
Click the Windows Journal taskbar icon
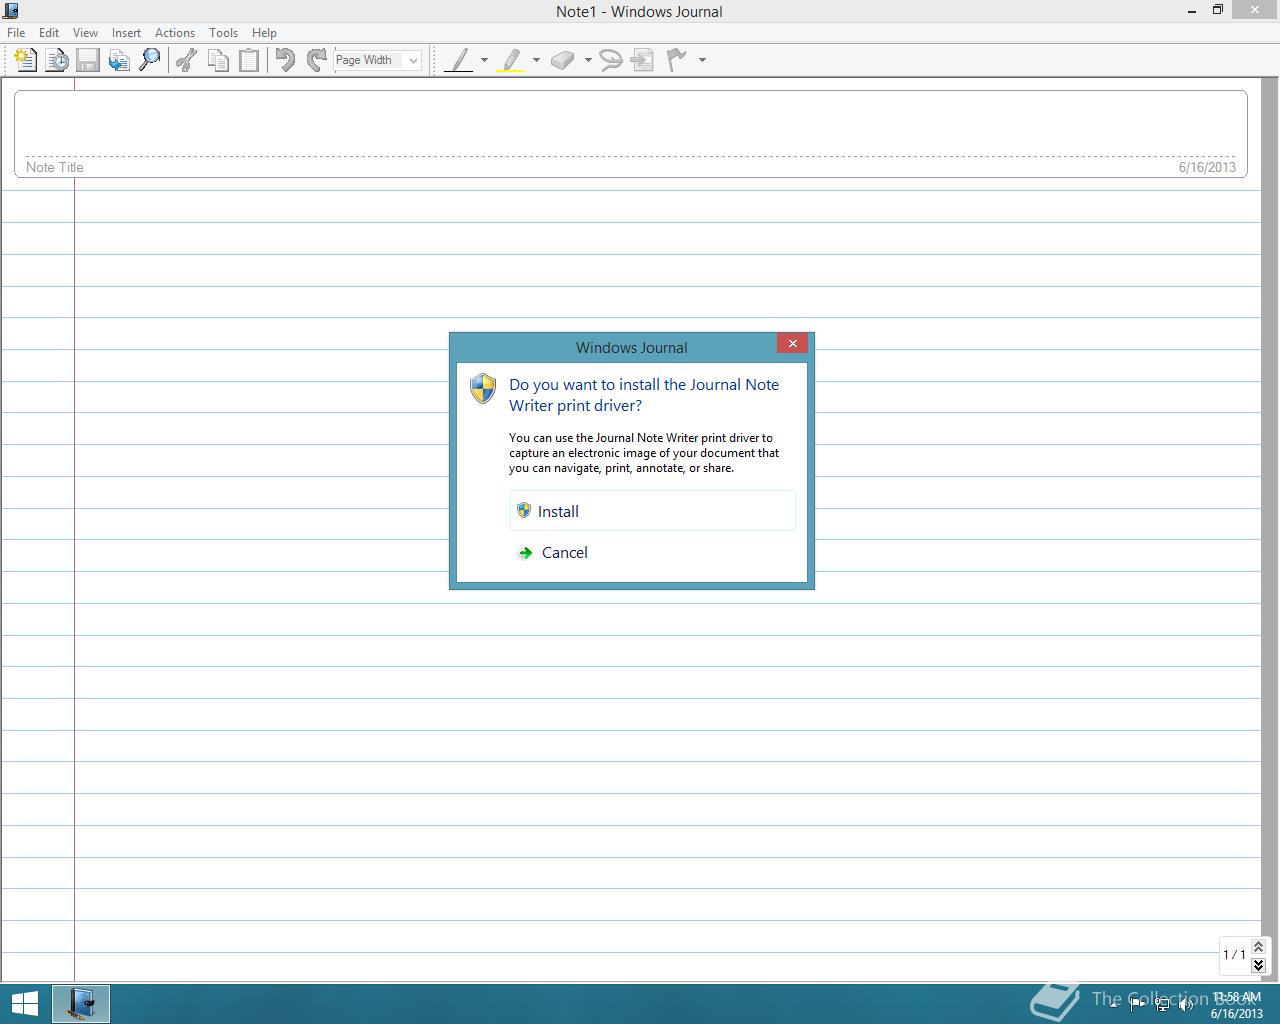pyautogui.click(x=80, y=1004)
